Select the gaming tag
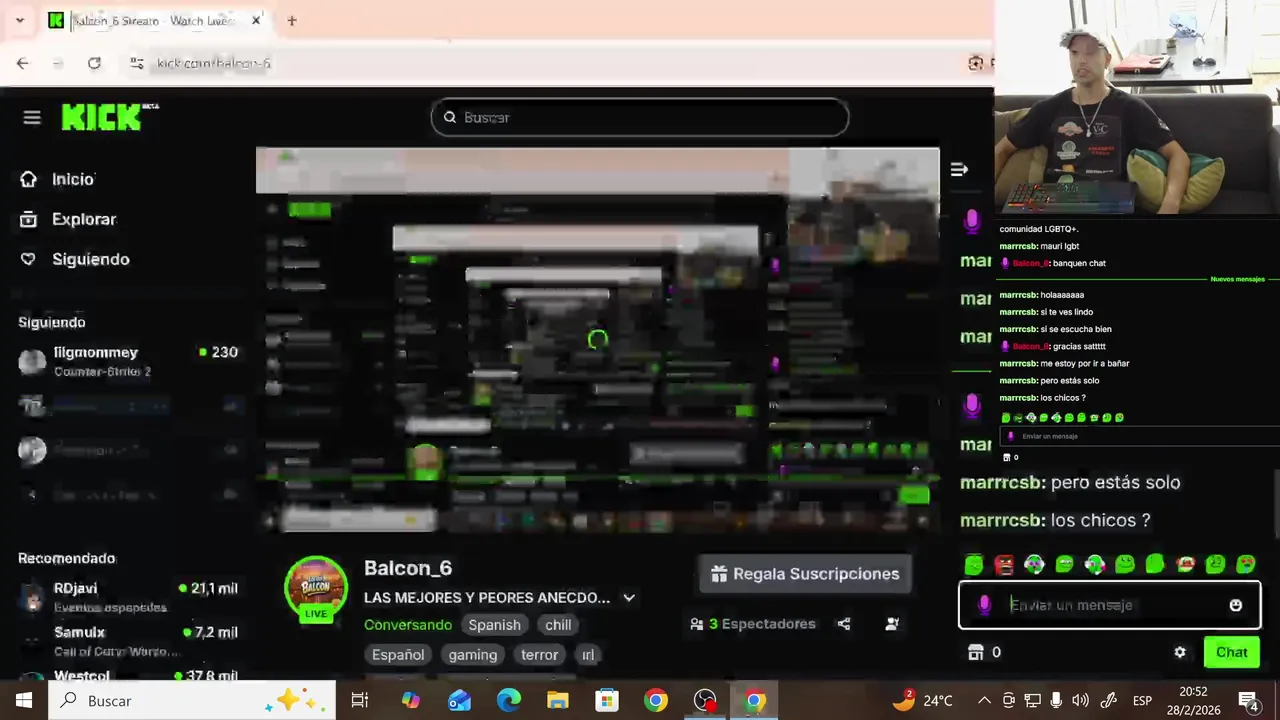The height and width of the screenshot is (720, 1280). 473,655
